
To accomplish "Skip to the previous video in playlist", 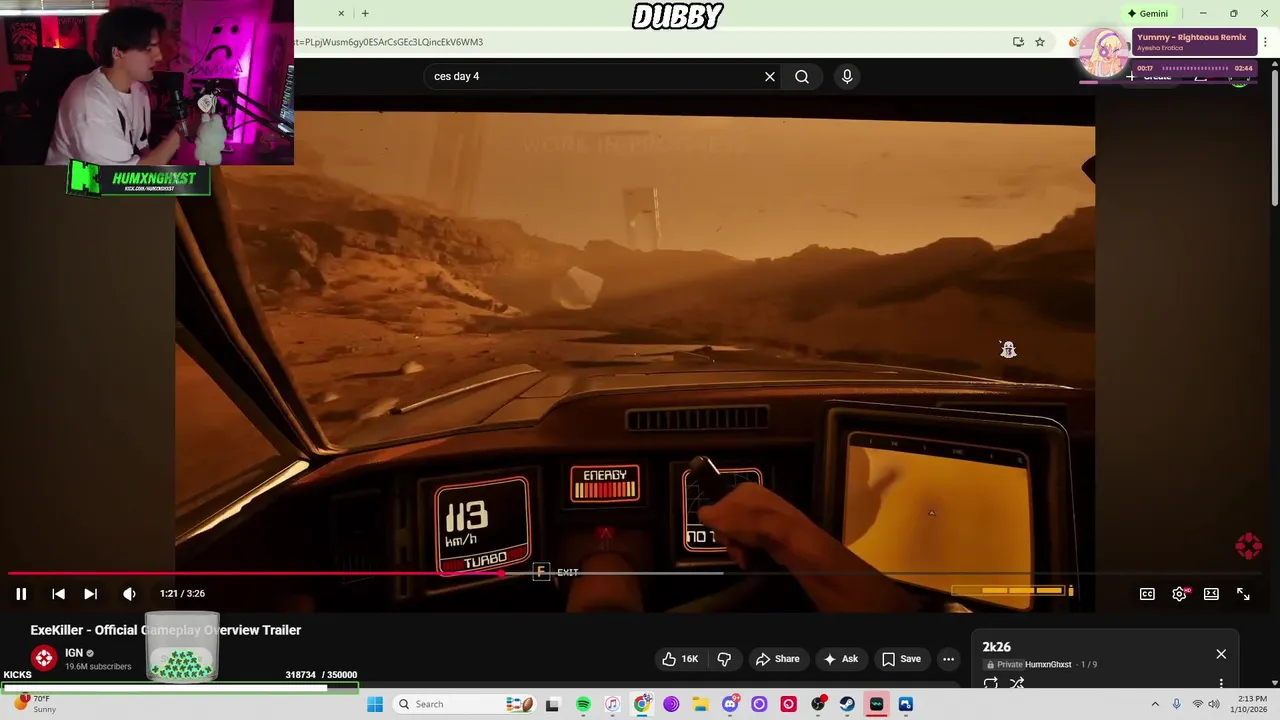I will tap(58, 593).
